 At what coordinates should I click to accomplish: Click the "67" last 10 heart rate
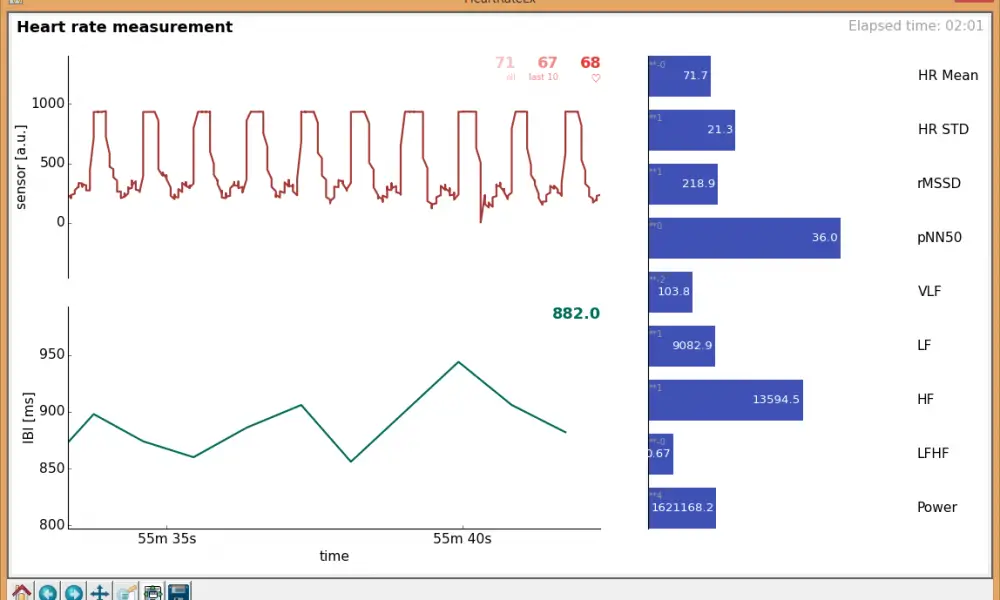(x=547, y=62)
